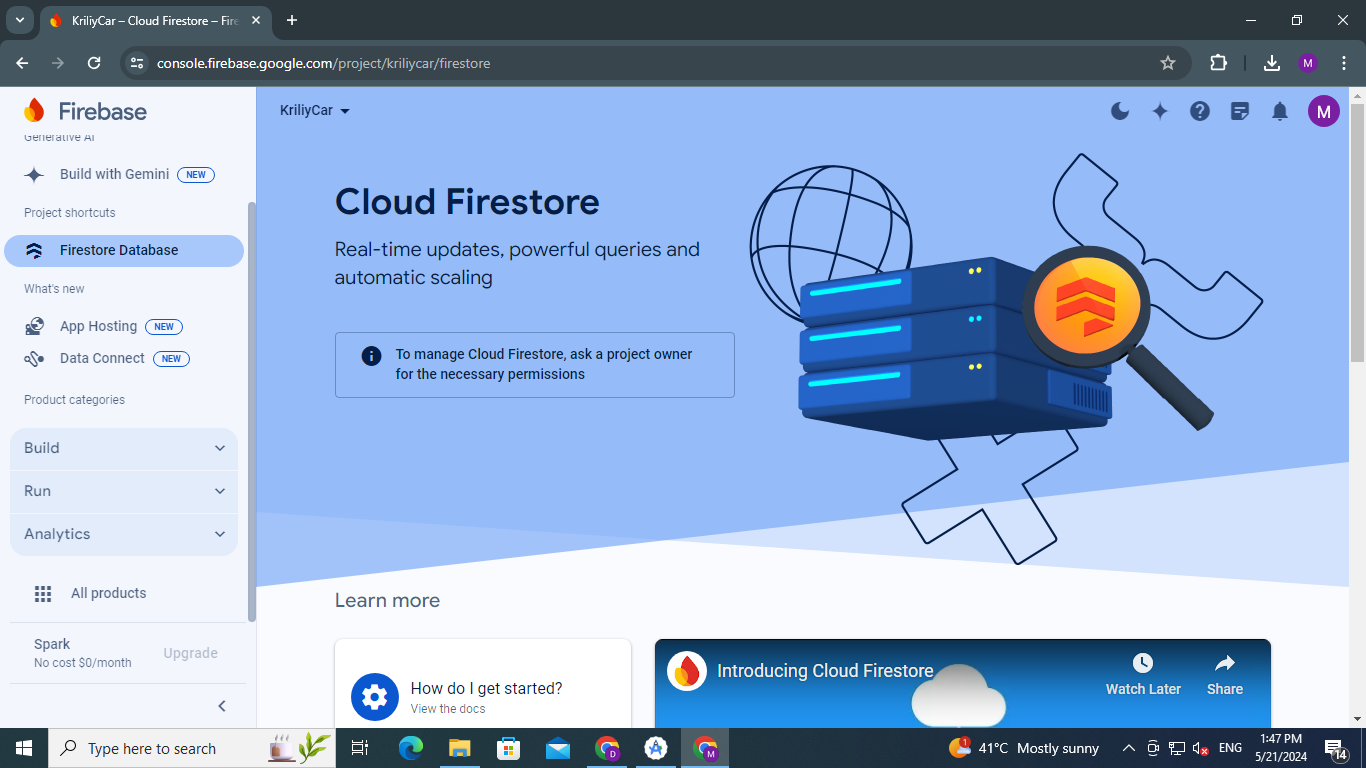The width and height of the screenshot is (1366, 768).
Task: Launch Microsoft Edge from taskbar
Action: coord(410,748)
